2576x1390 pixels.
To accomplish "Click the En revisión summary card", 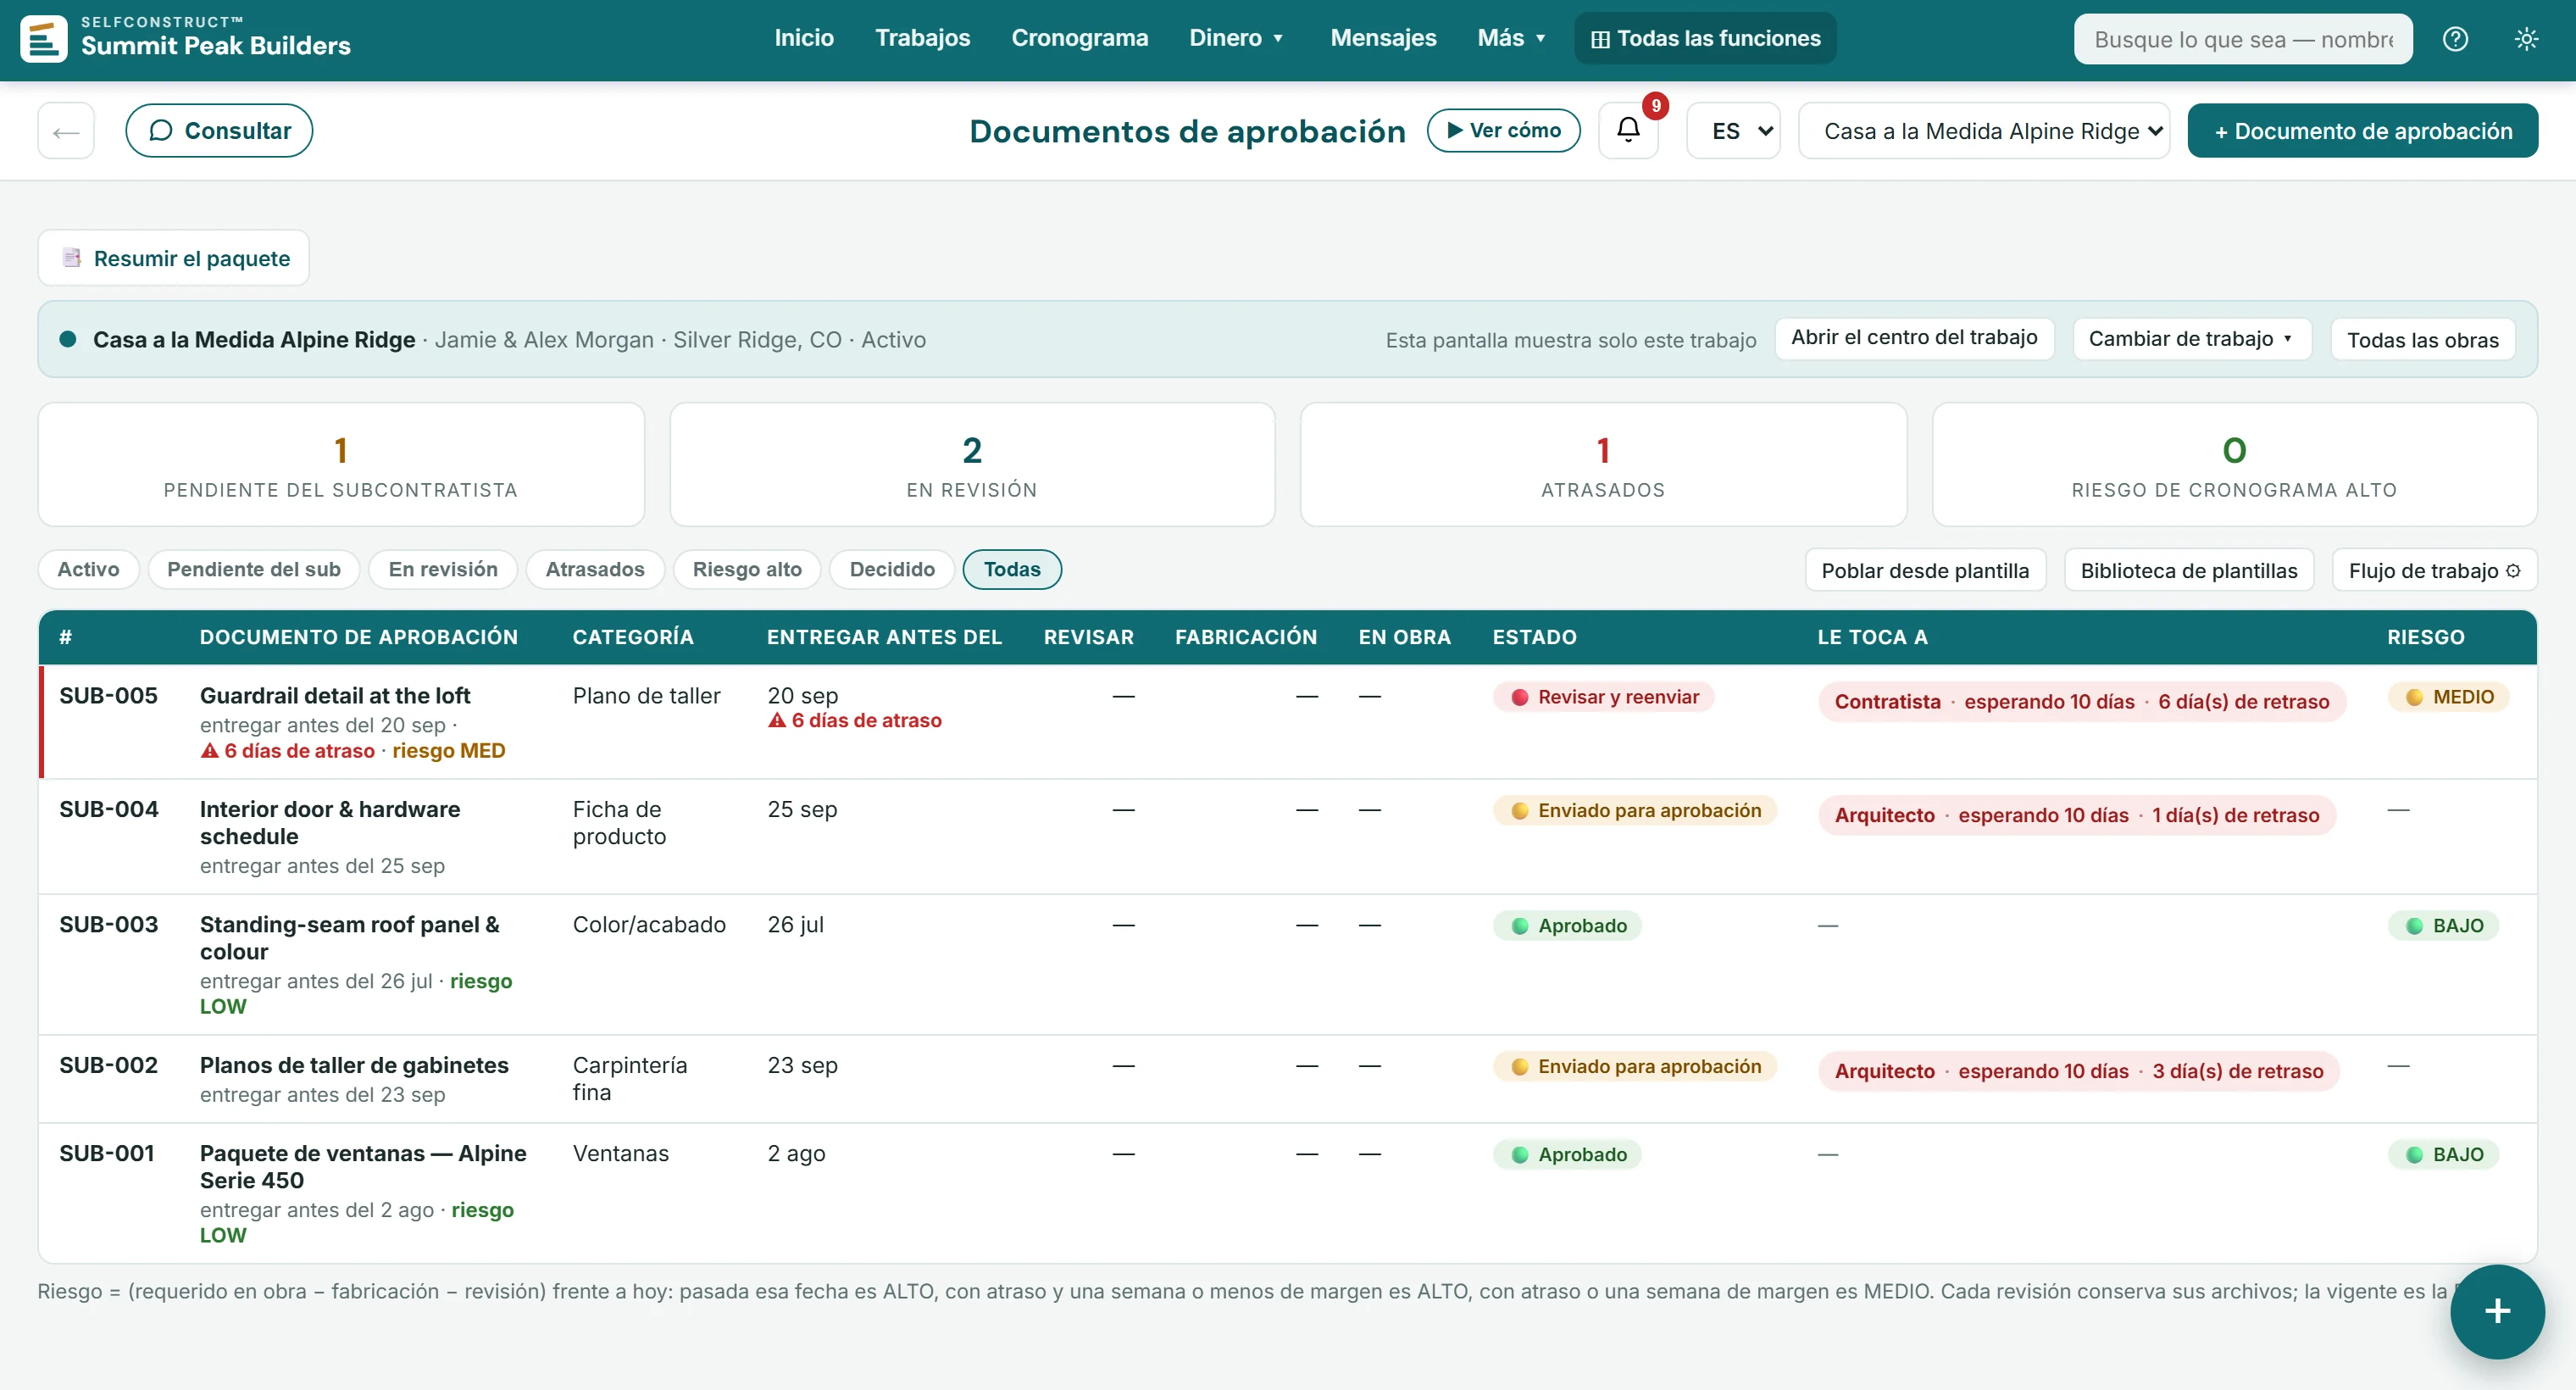I will (972, 465).
